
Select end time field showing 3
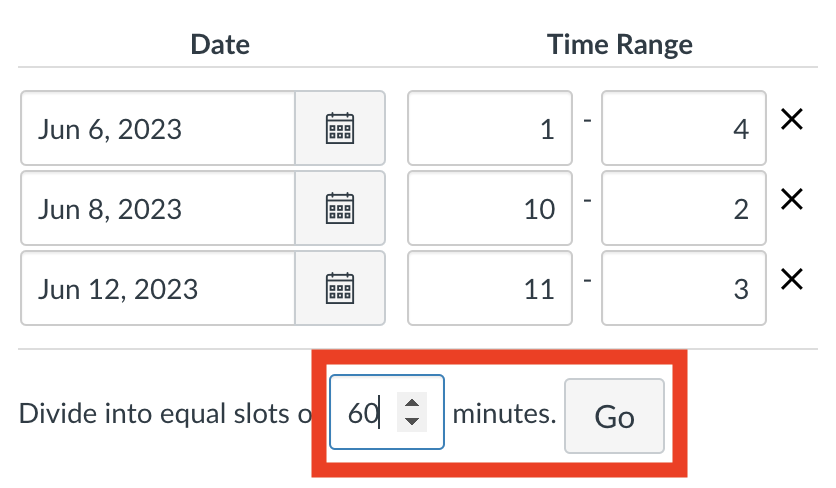[684, 288]
